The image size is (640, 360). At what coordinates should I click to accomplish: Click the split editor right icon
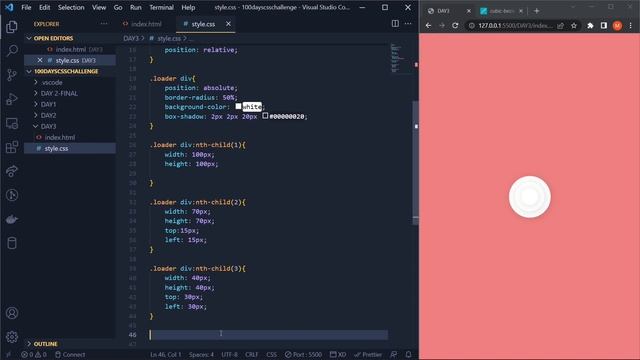click(395, 24)
